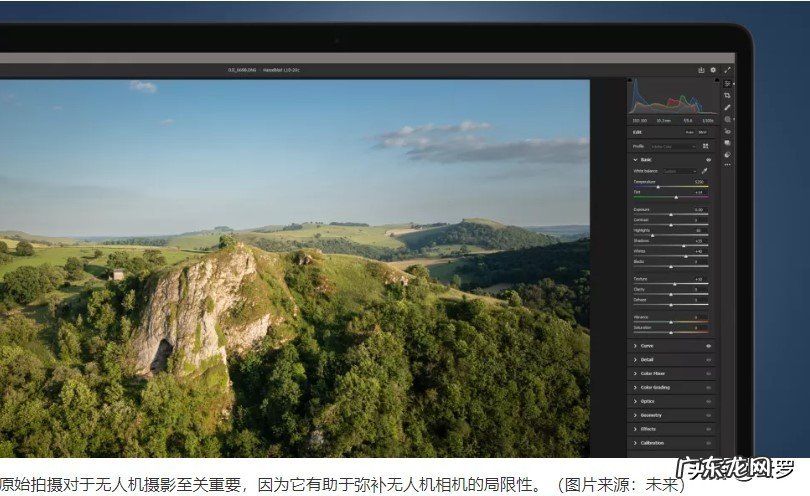Expand the Effects panel
The width and height of the screenshot is (810, 496).
coord(635,429)
